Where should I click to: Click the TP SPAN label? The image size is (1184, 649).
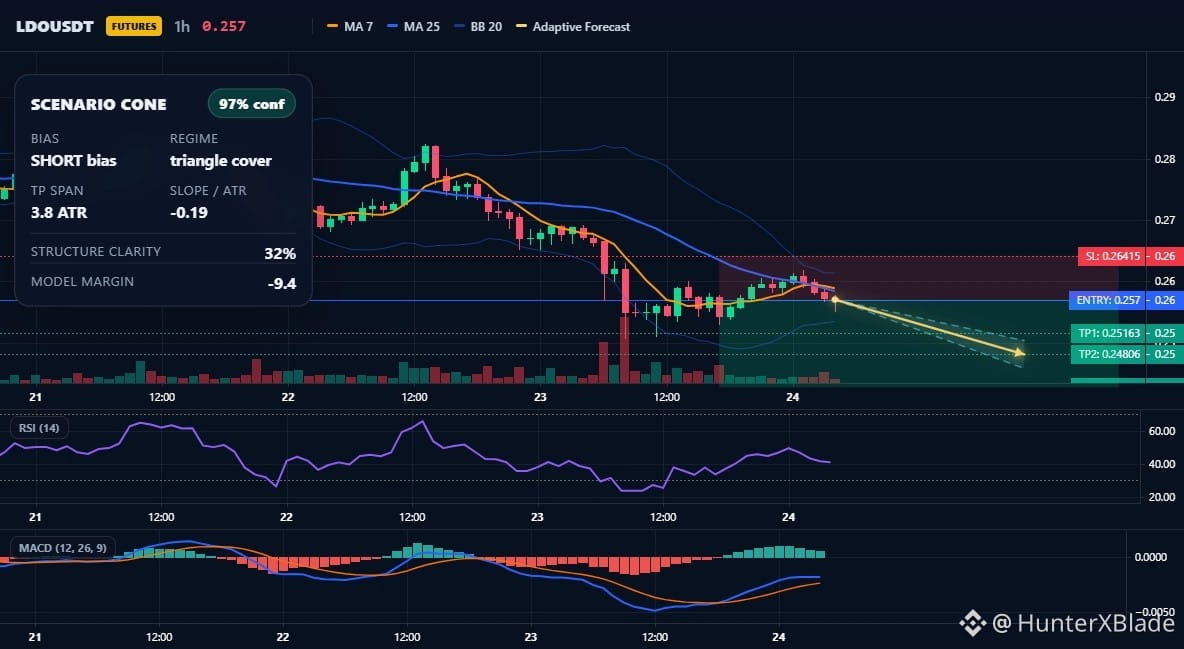click(x=57, y=190)
